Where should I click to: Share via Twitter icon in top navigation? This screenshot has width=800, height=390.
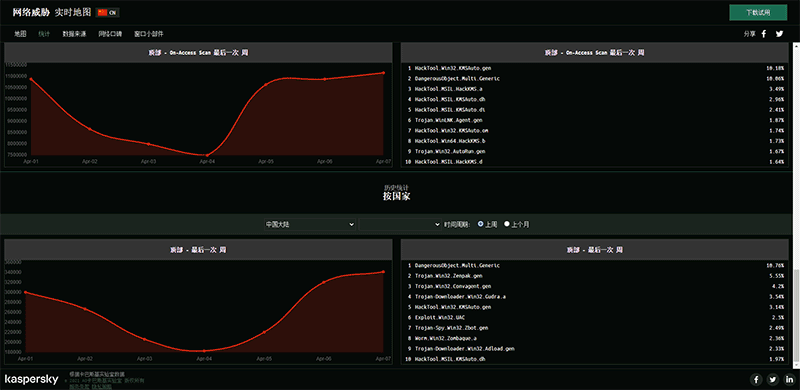click(x=780, y=34)
